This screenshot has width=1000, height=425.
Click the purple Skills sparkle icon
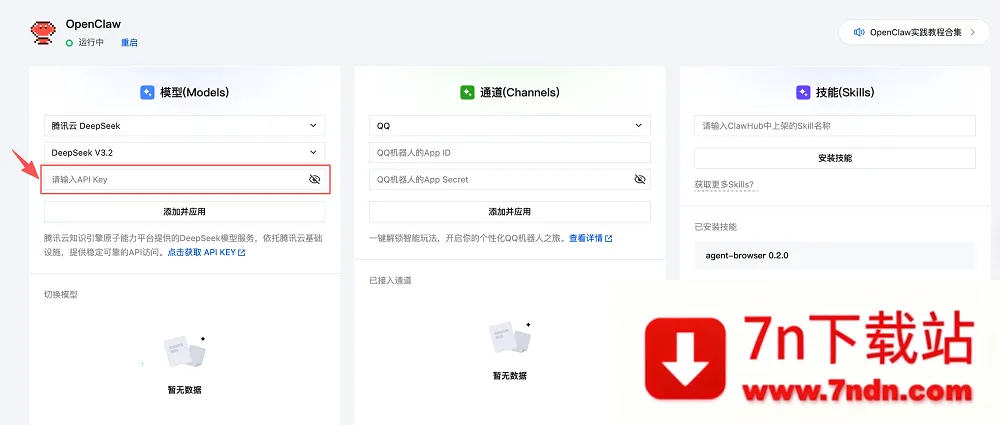pyautogui.click(x=803, y=93)
